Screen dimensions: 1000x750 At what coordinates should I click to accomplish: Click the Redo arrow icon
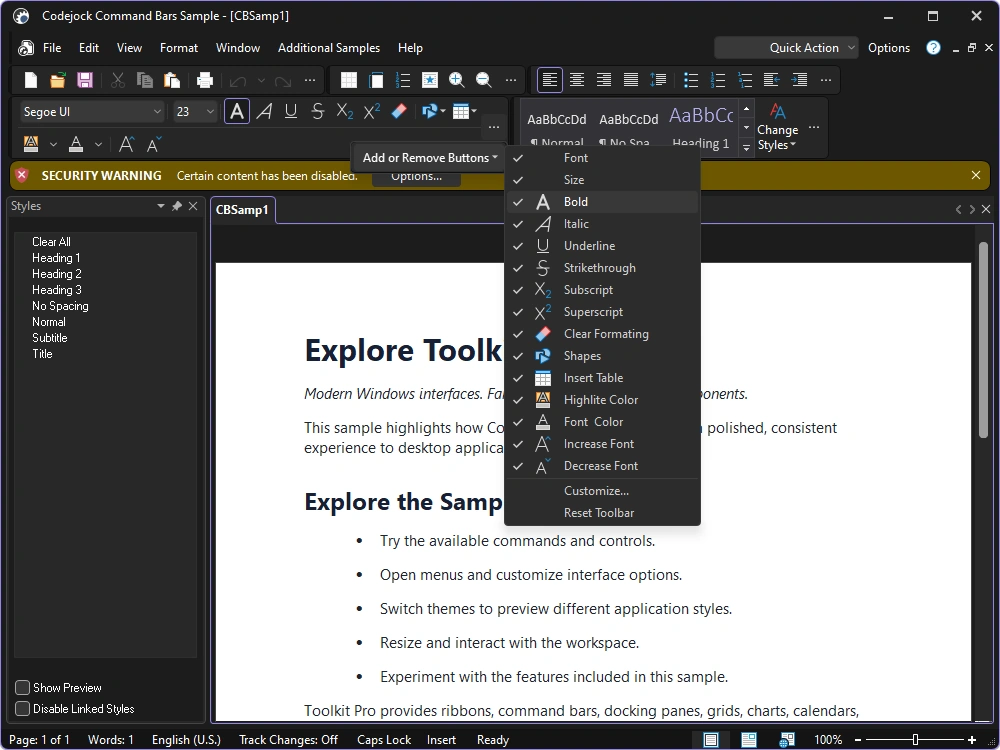(x=283, y=80)
